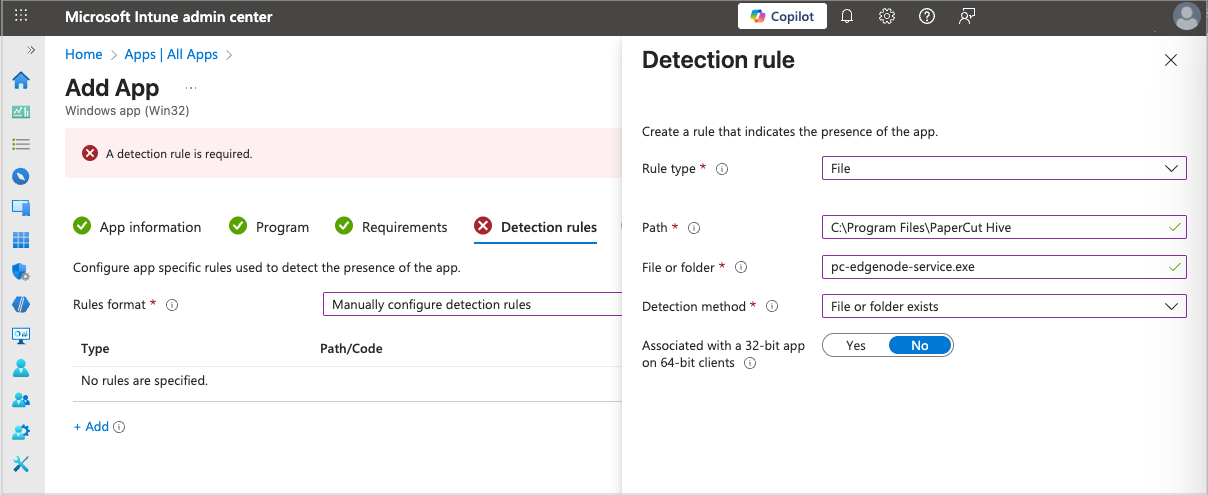Open Users in the sidebar
Viewport: 1208px width, 495px height.
point(21,368)
